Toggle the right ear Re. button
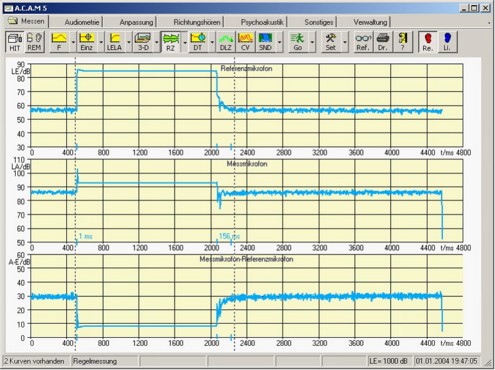This screenshot has width=495, height=370. coord(428,42)
